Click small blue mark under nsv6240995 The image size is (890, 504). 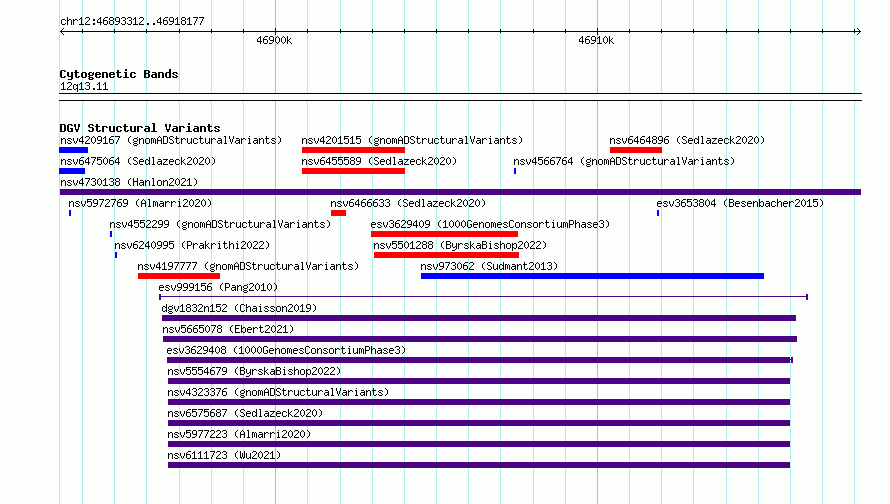pyautogui.click(x=116, y=255)
